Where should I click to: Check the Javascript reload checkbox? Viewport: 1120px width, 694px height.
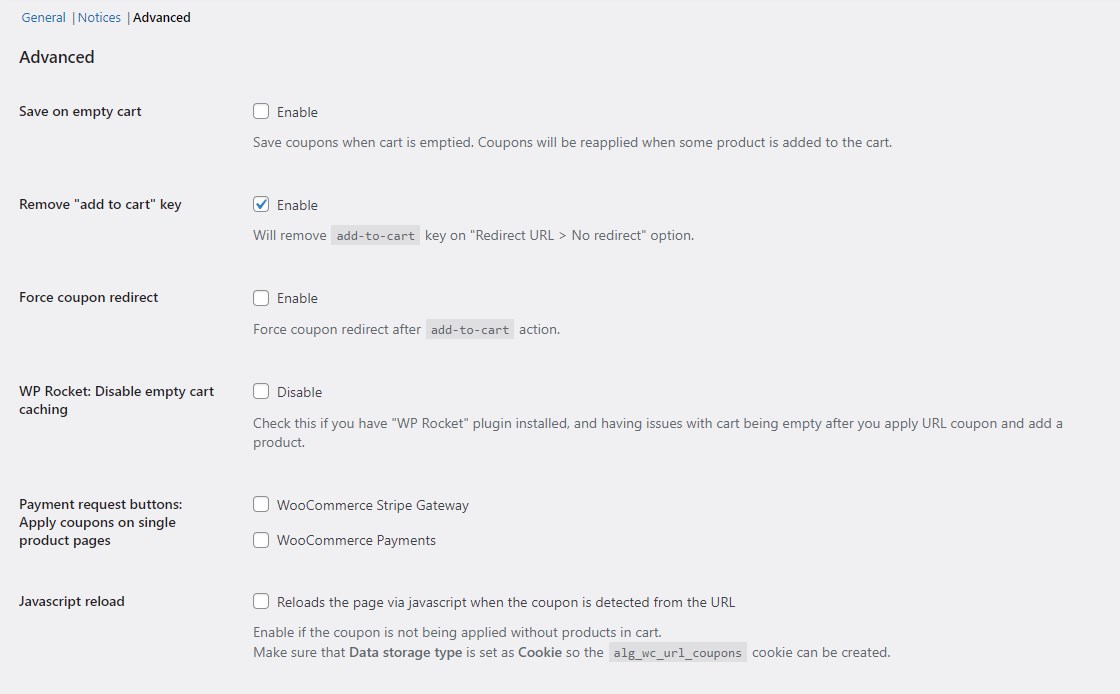[261, 601]
